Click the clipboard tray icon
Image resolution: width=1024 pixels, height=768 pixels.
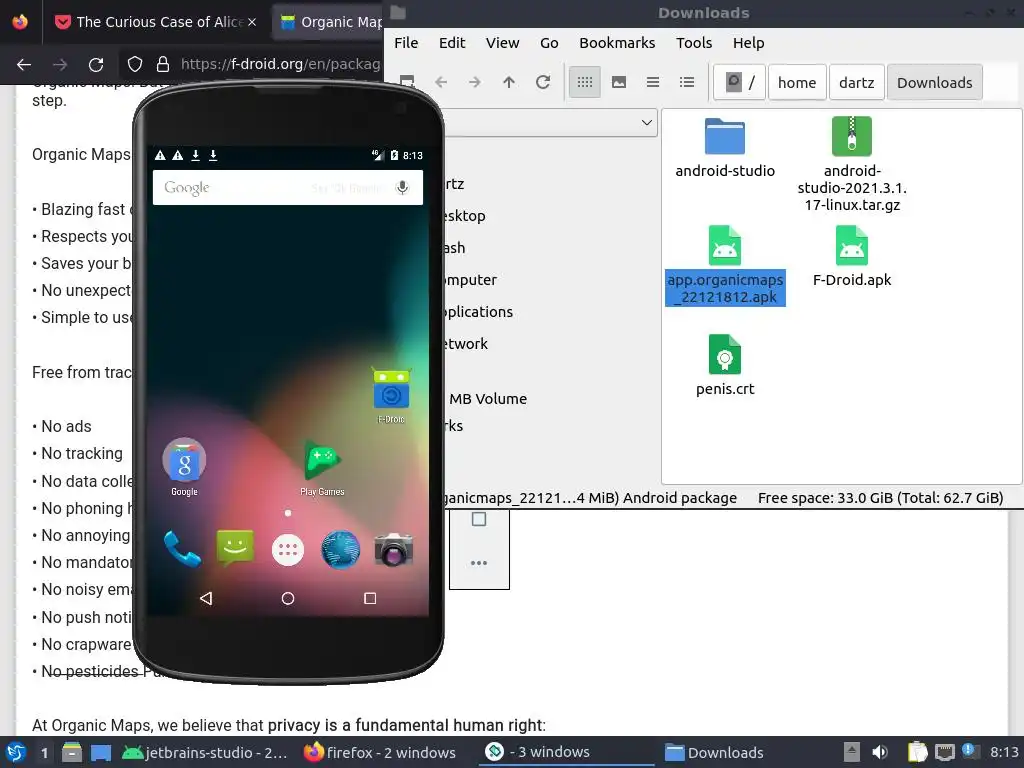(x=917, y=752)
